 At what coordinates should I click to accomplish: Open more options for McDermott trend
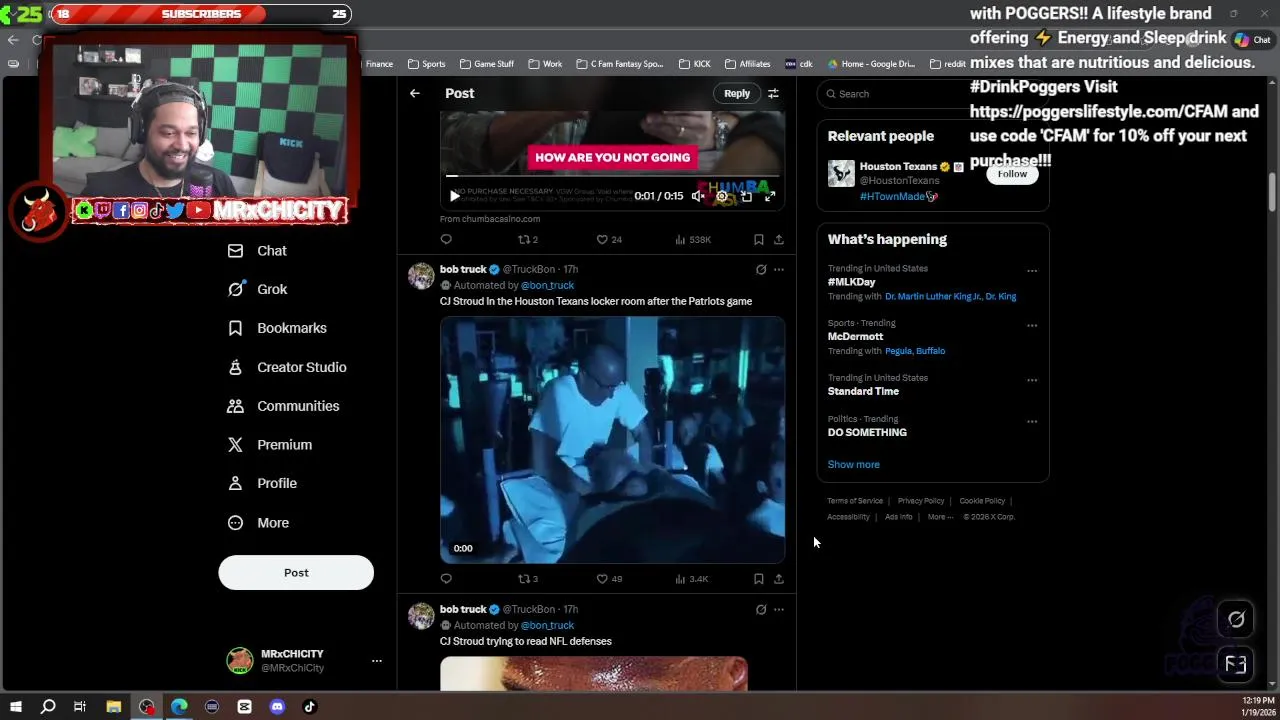(1032, 325)
